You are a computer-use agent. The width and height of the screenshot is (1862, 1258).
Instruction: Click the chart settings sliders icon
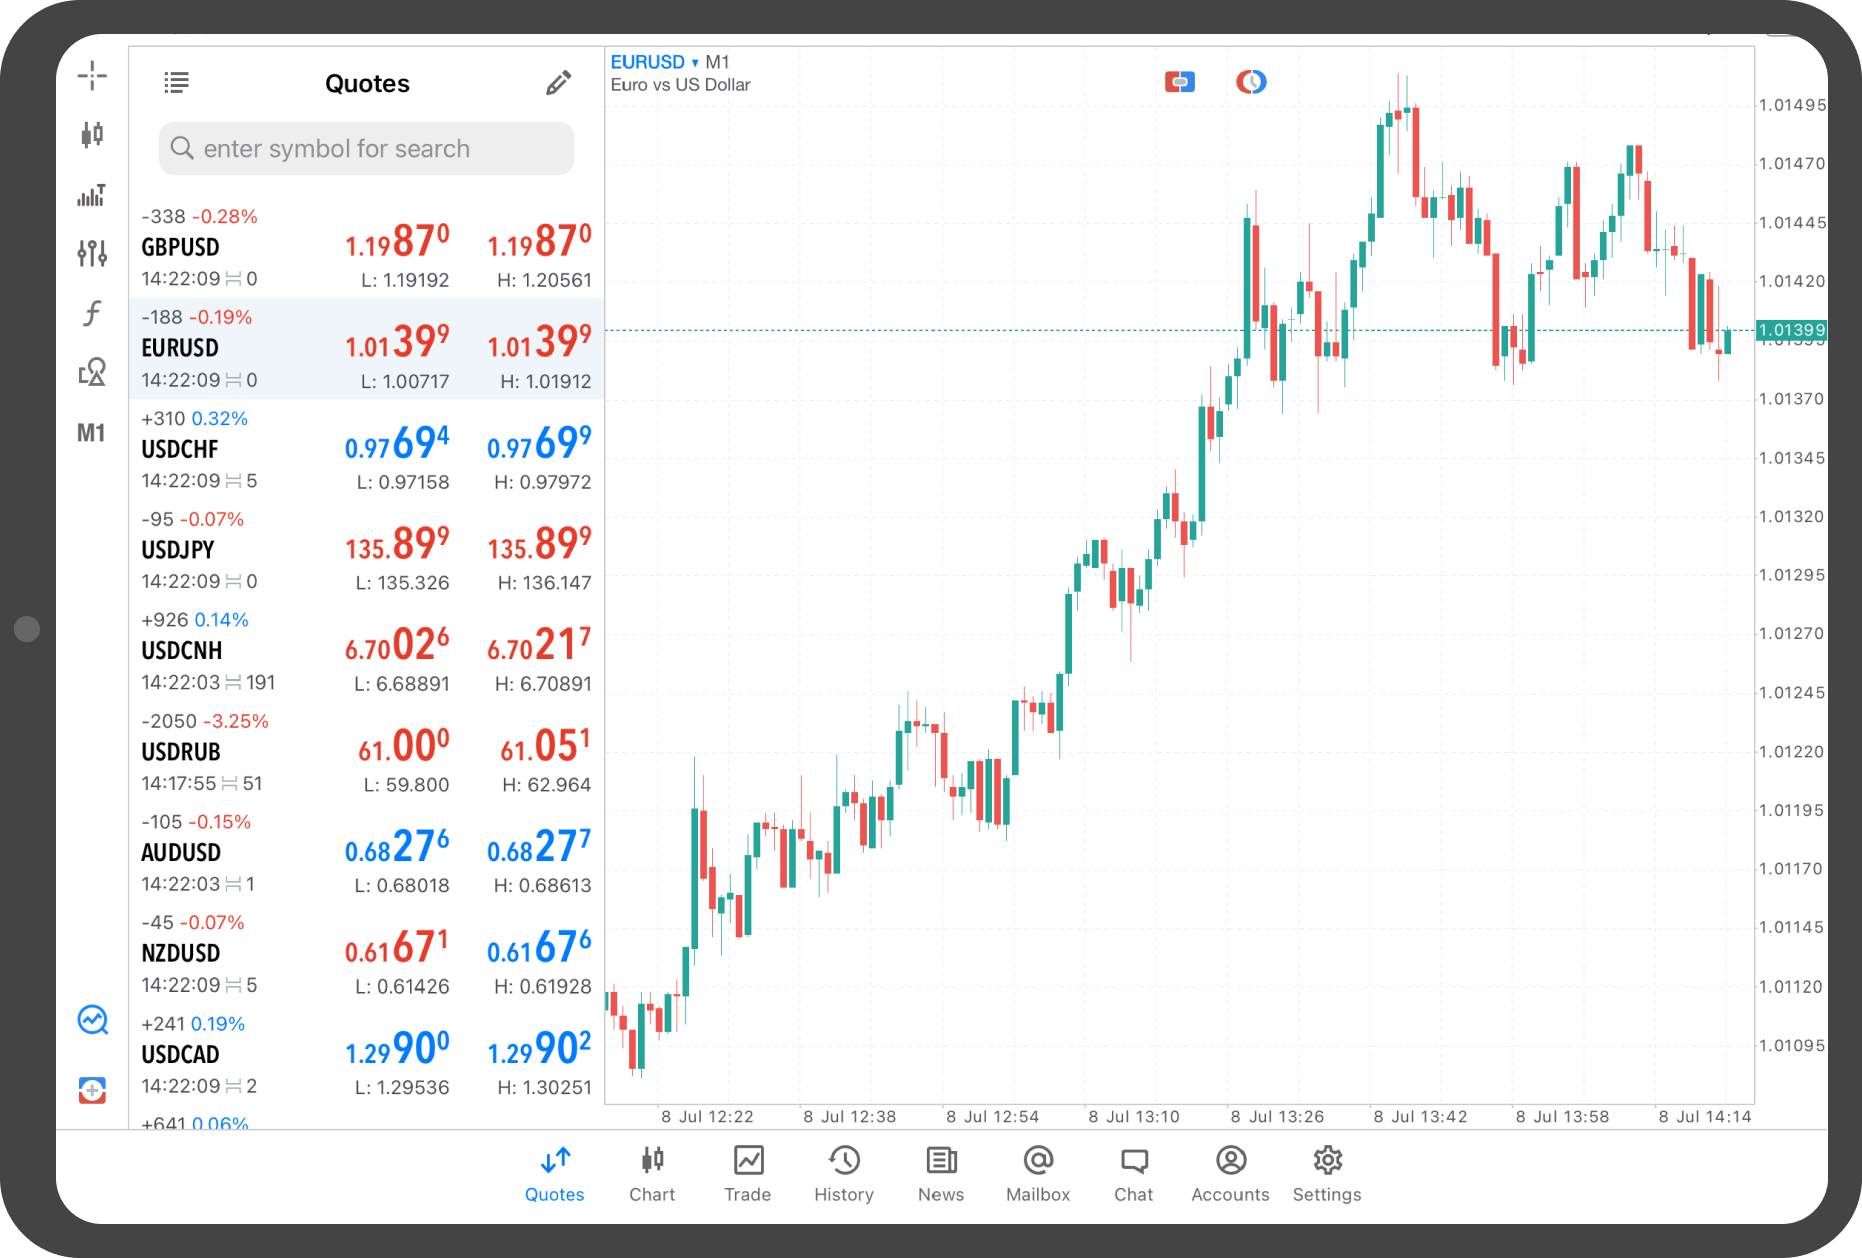point(92,254)
